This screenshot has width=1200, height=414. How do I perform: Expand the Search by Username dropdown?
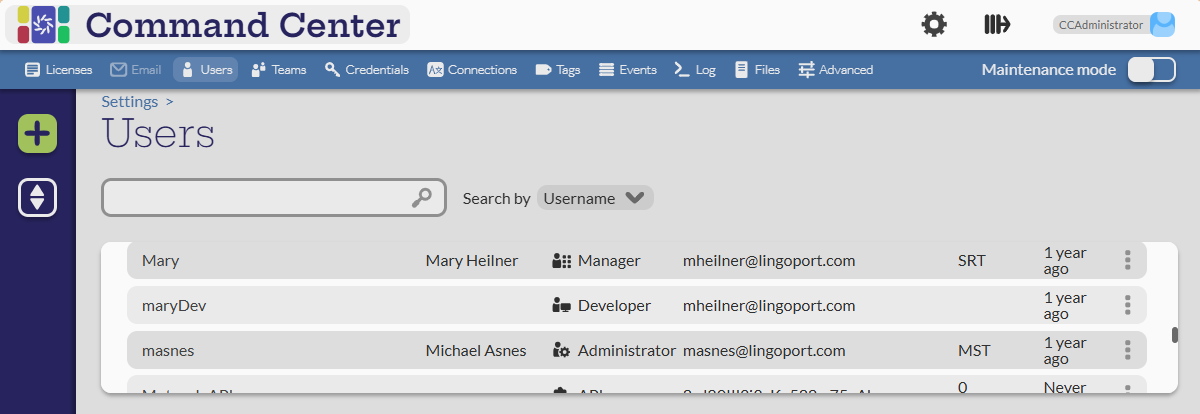click(595, 198)
